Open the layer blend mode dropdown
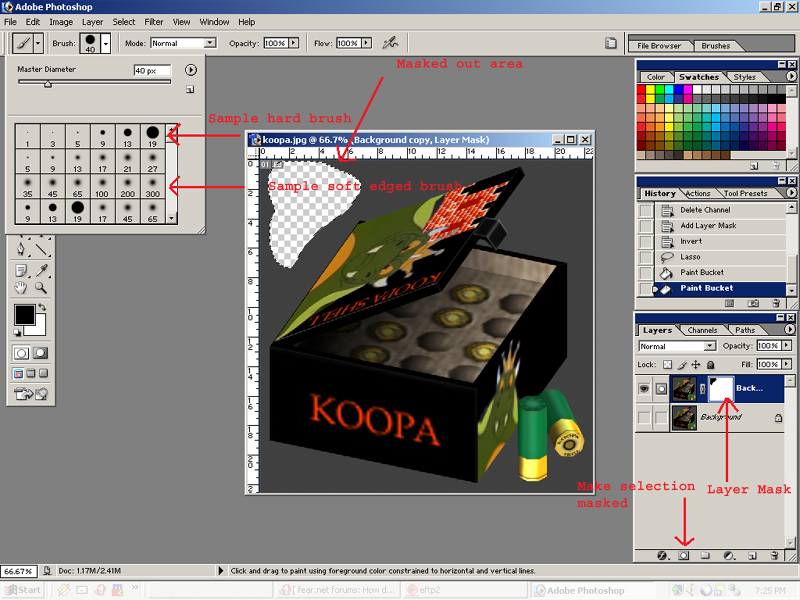Image resolution: width=800 pixels, height=600 pixels. [708, 346]
